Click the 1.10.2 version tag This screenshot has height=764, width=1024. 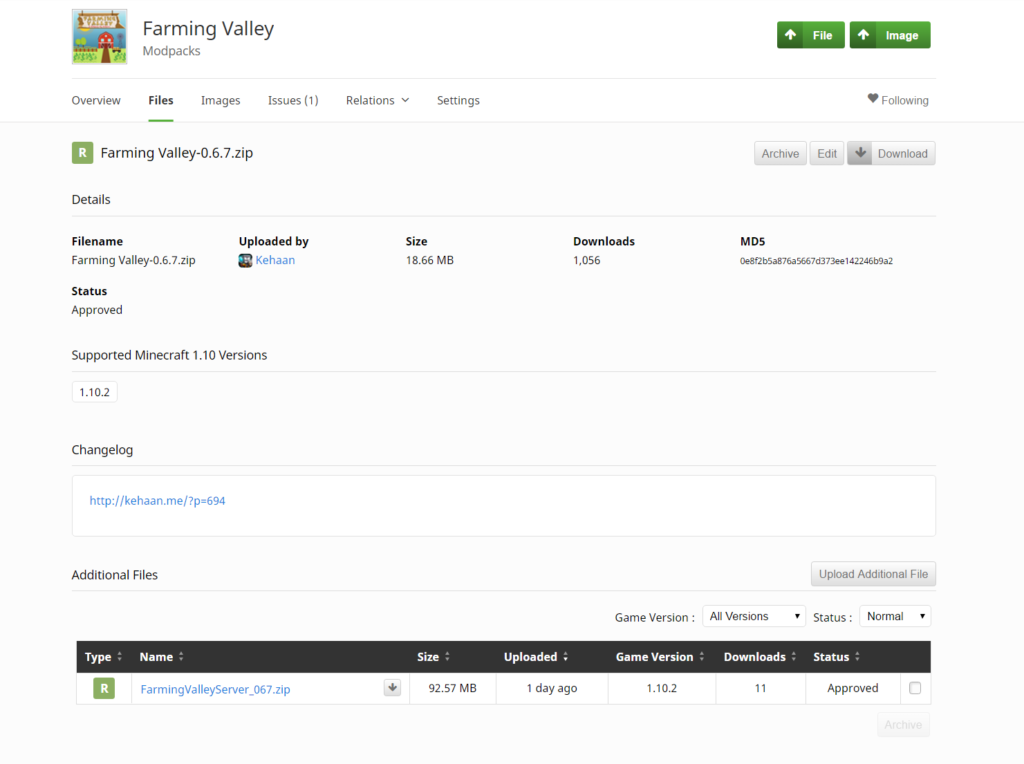point(95,392)
